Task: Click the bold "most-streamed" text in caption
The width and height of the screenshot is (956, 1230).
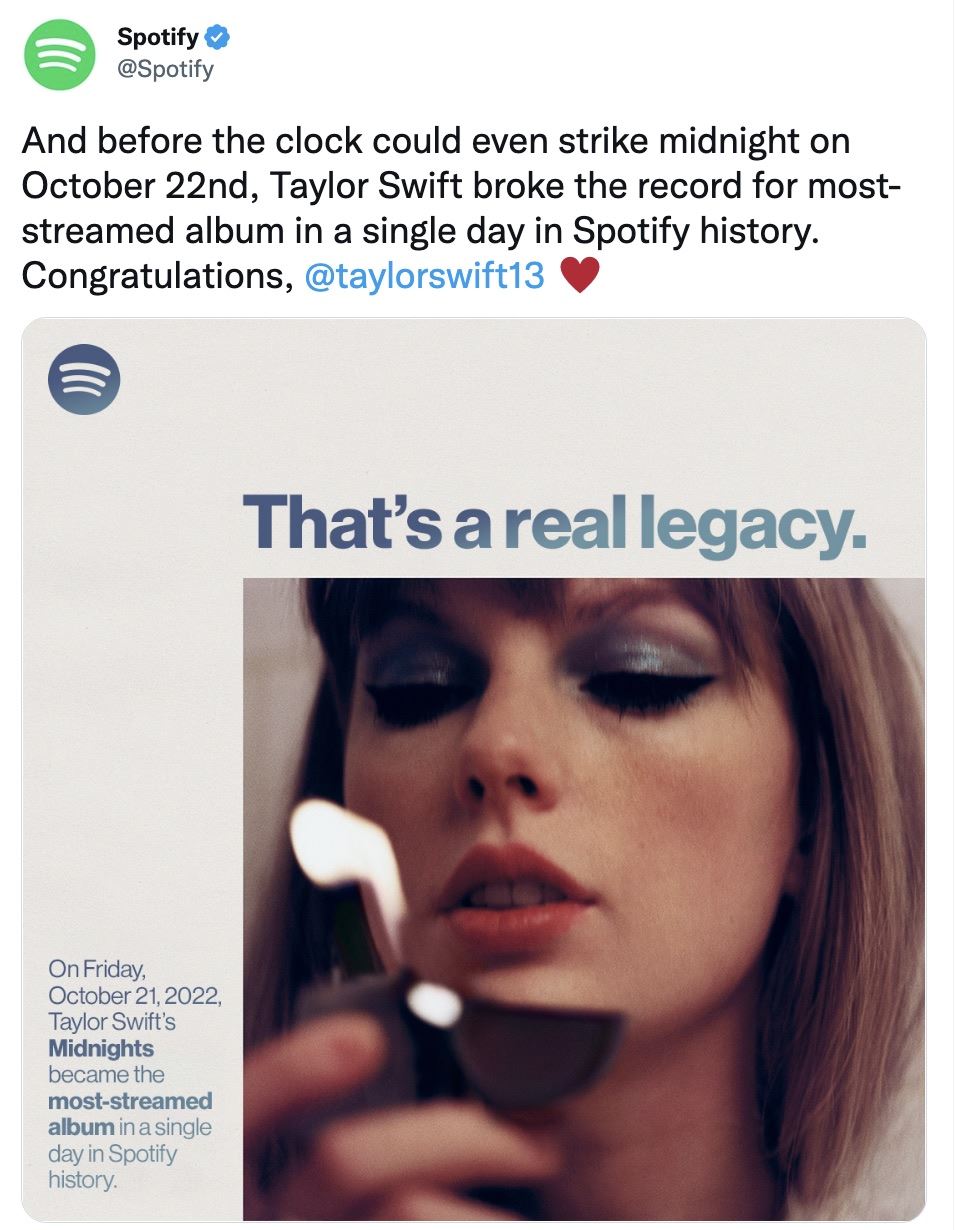Action: pos(130,1100)
